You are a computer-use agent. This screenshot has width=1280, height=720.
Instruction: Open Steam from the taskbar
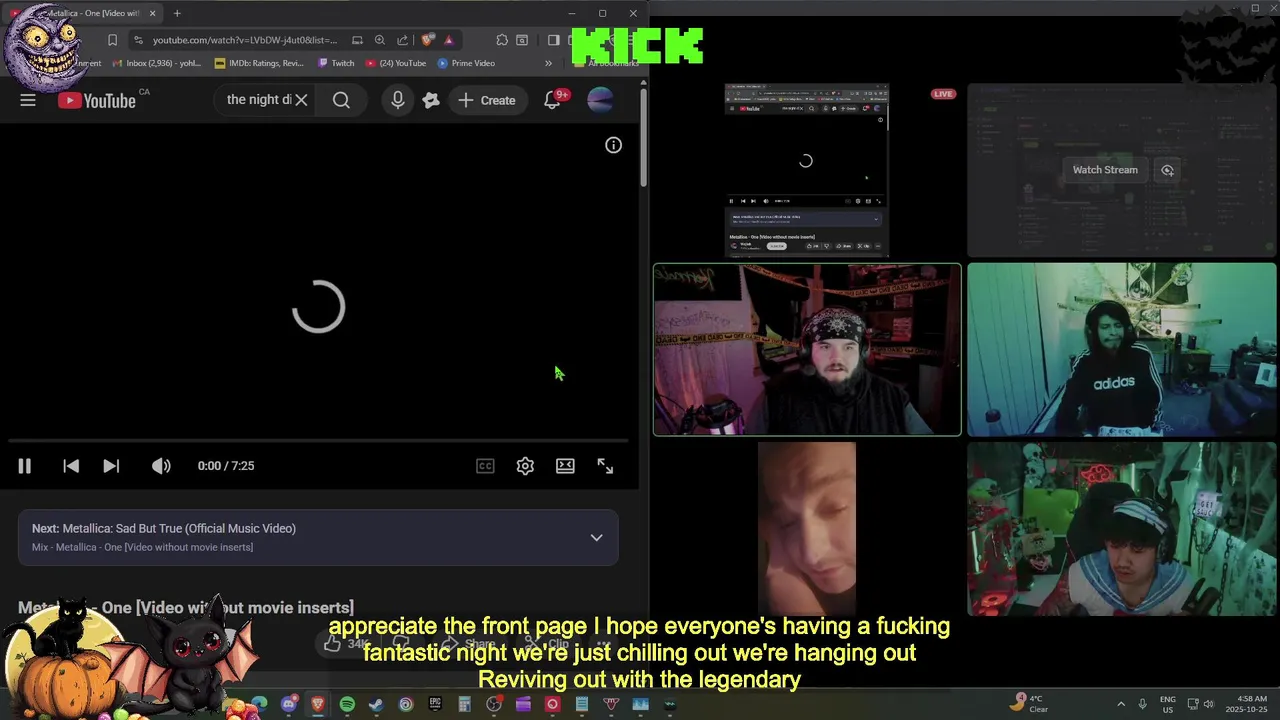click(376, 704)
